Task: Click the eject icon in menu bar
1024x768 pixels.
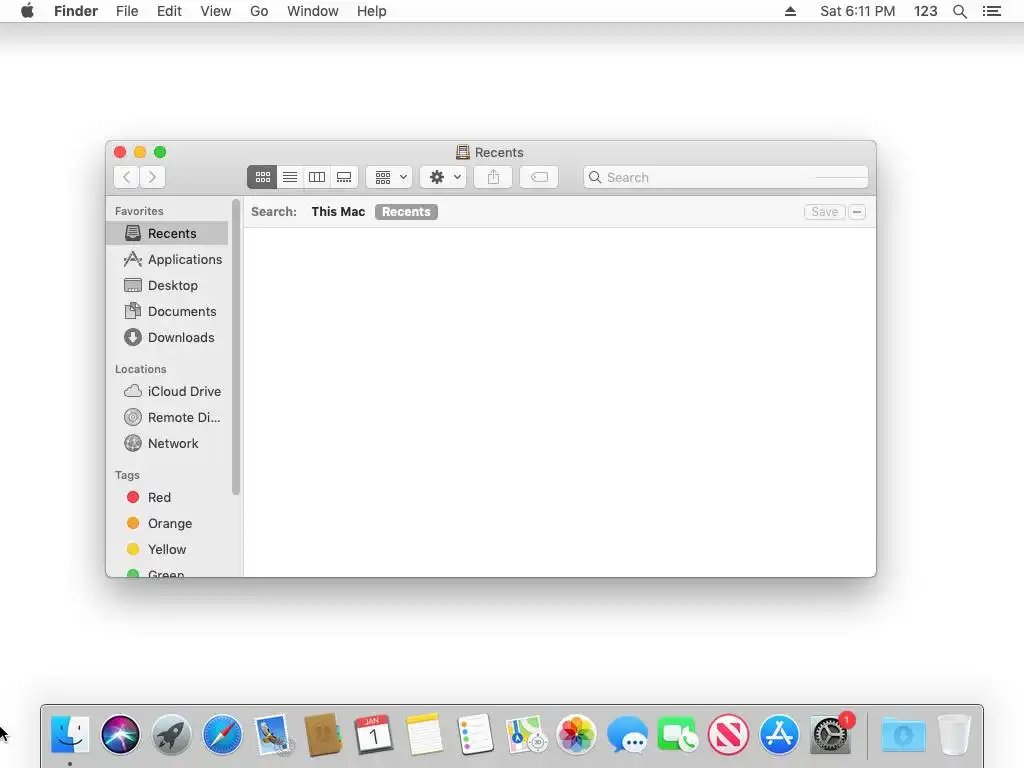Action: pos(790,11)
